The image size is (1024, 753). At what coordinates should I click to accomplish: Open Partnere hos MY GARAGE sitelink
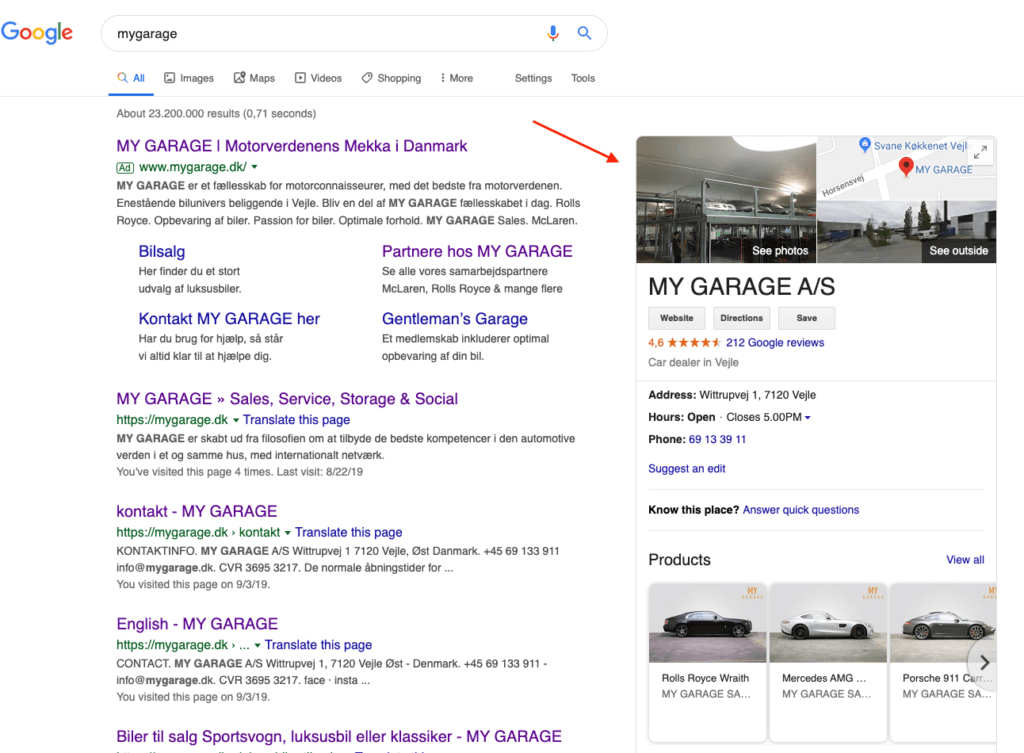(477, 251)
